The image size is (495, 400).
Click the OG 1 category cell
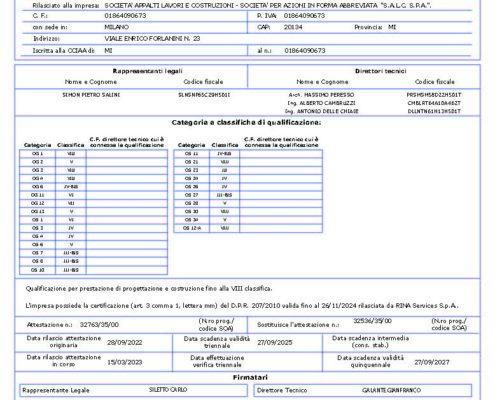coord(37,154)
